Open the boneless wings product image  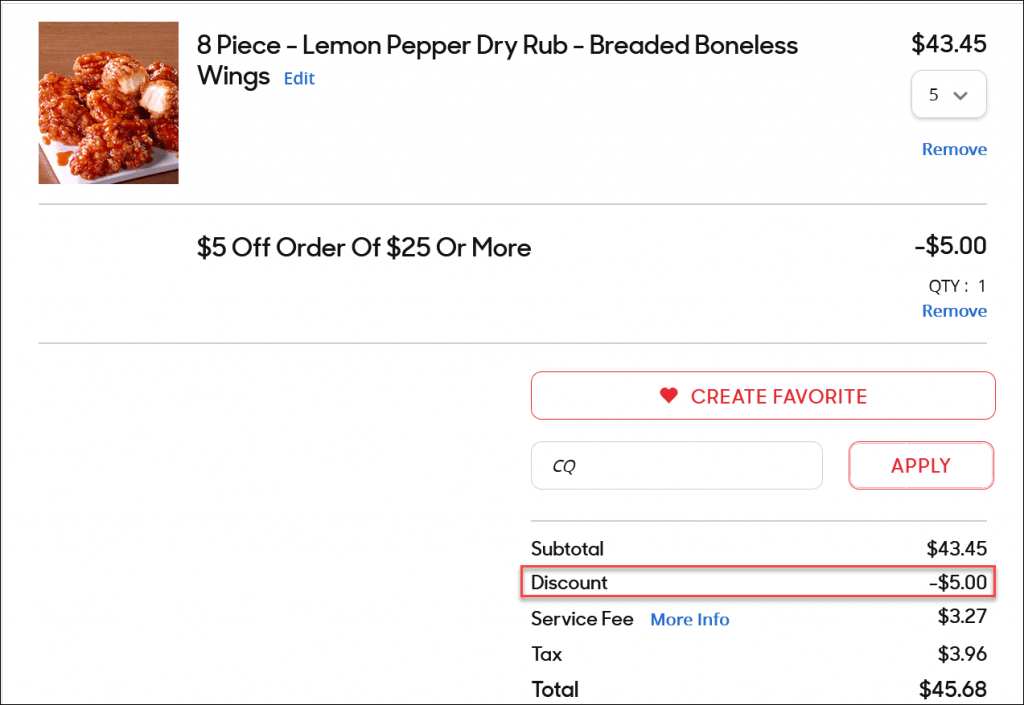point(108,103)
